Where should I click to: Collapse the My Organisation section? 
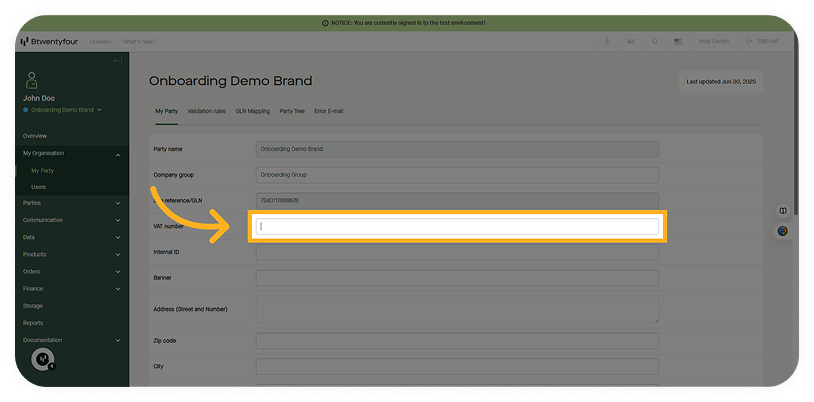118,154
